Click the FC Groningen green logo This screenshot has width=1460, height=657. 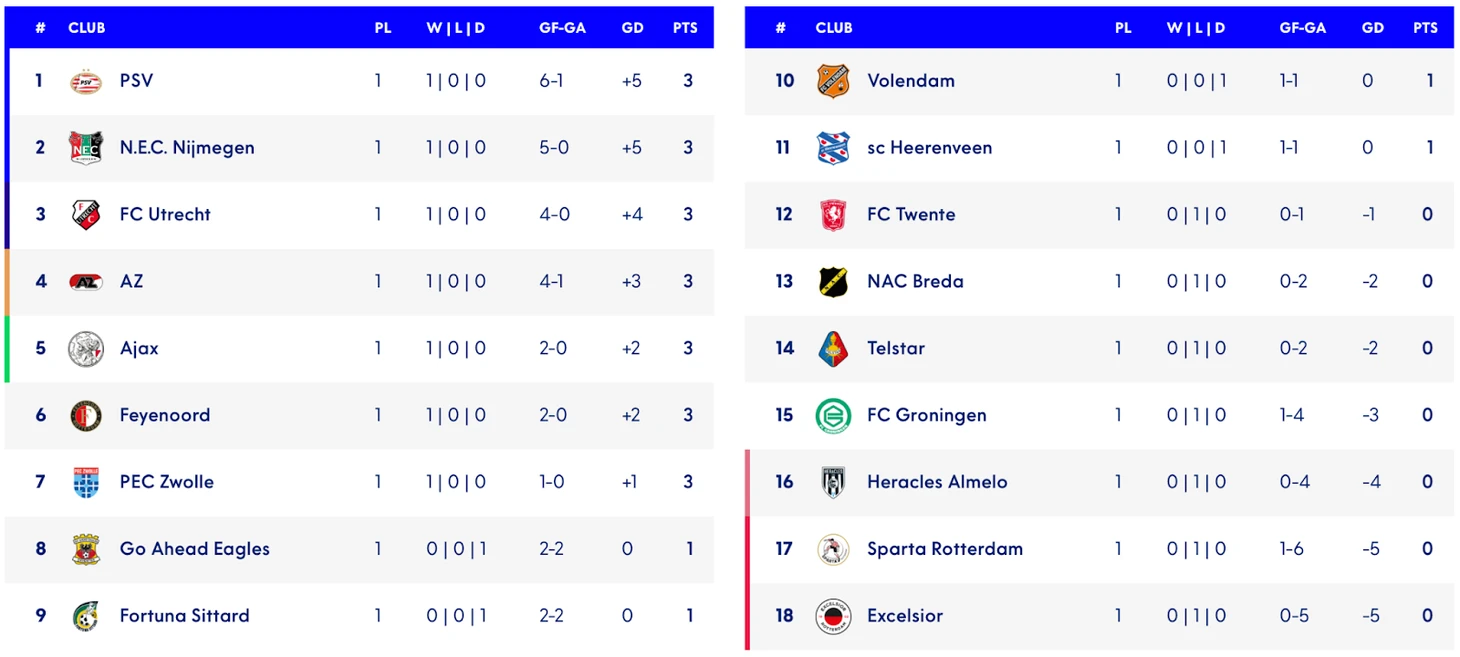click(x=833, y=416)
